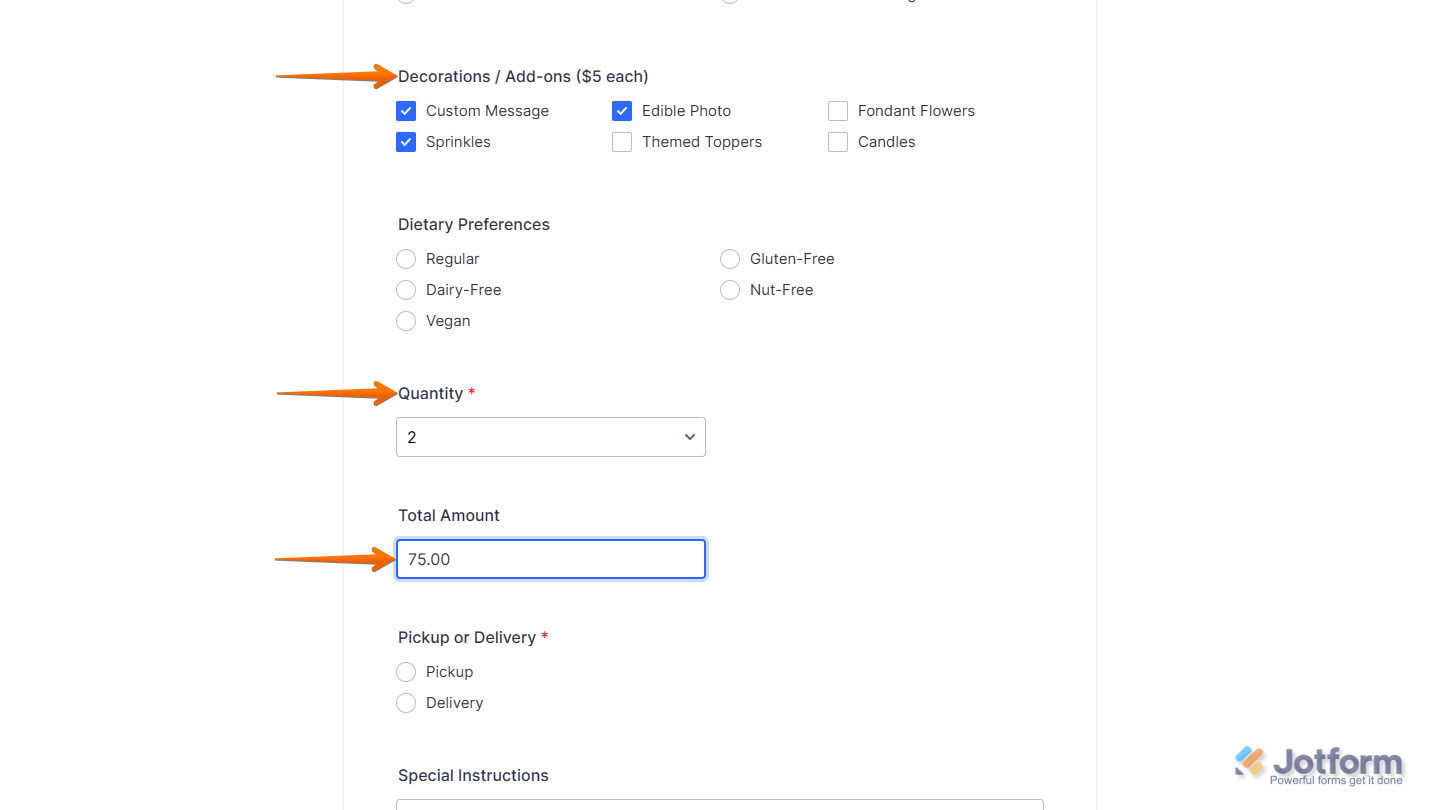Image resolution: width=1440 pixels, height=810 pixels.
Task: Select the Regular dietary preference
Action: click(406, 258)
